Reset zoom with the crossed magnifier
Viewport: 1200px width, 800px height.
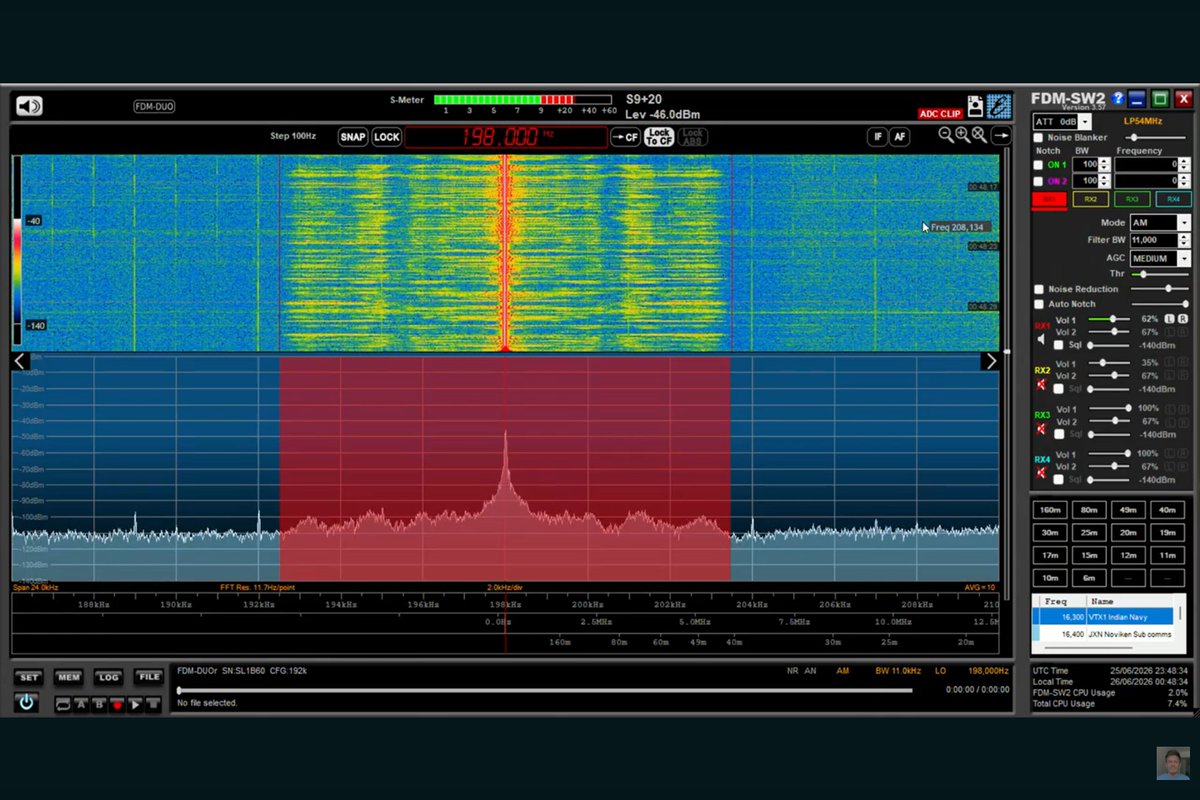click(x=979, y=135)
